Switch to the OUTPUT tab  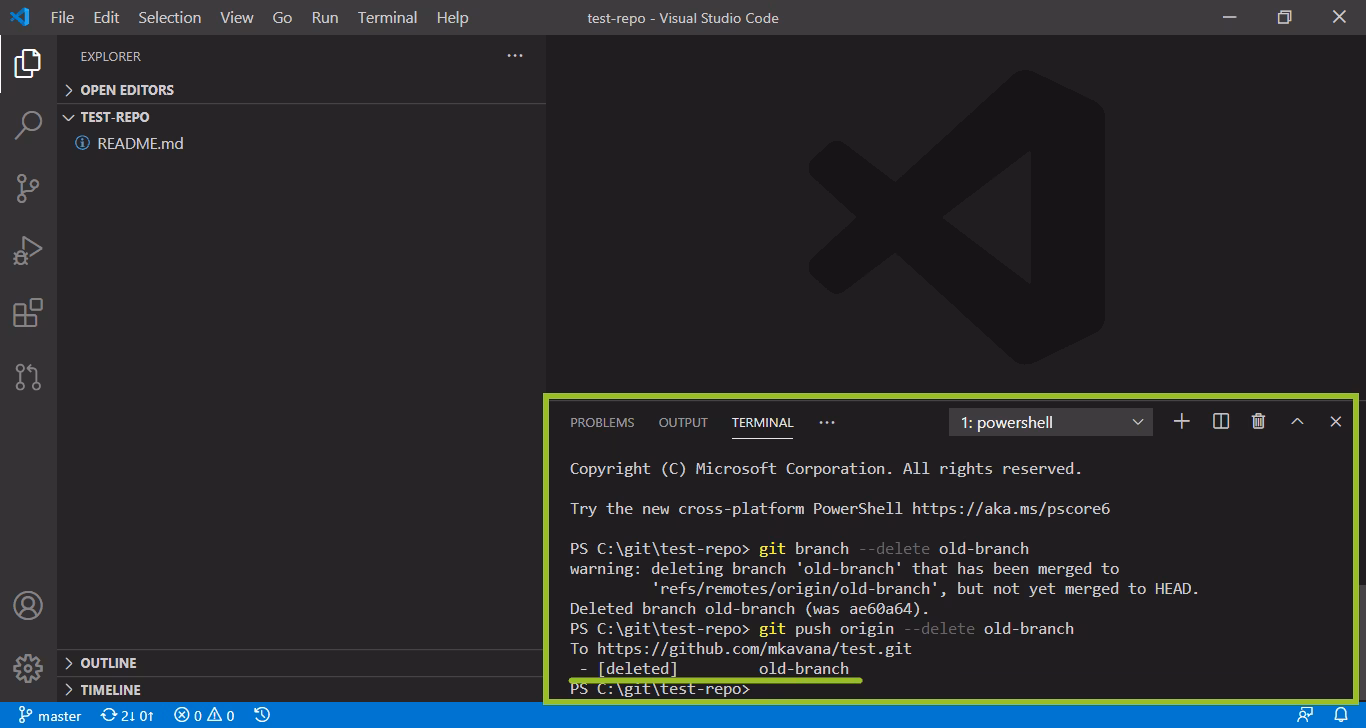click(683, 423)
